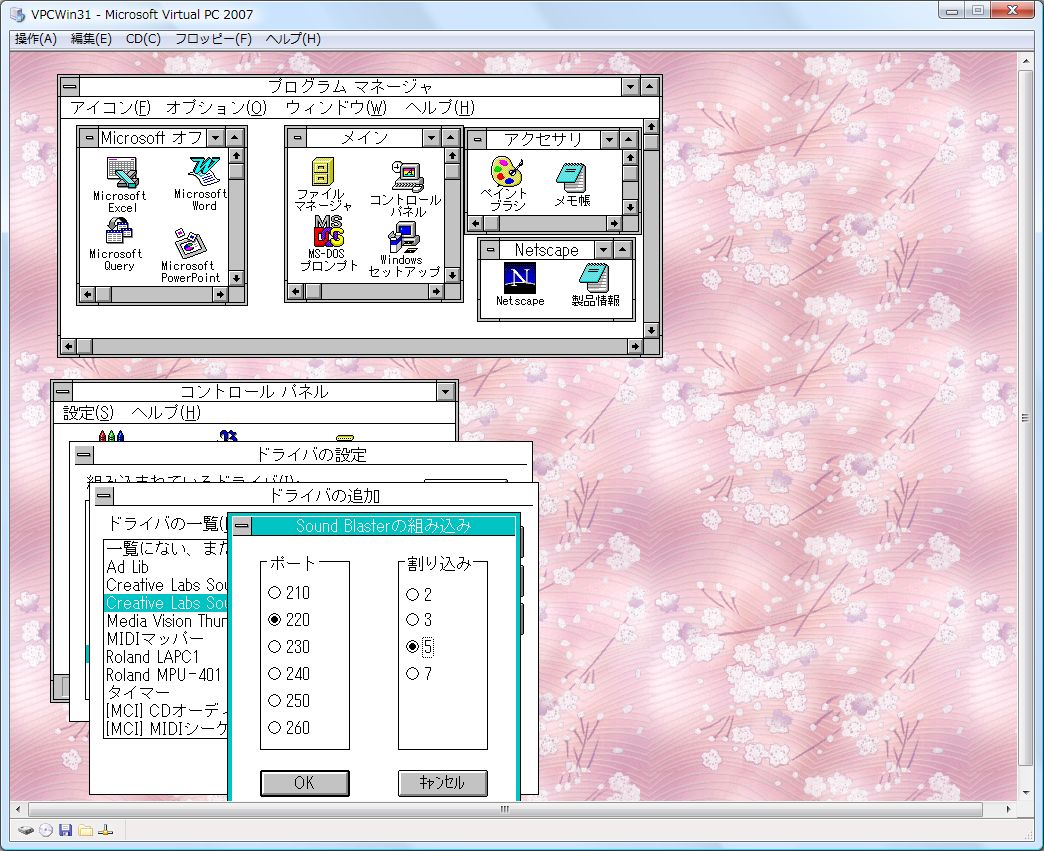Click the minimize arrow of アクセサリ group

609,140
